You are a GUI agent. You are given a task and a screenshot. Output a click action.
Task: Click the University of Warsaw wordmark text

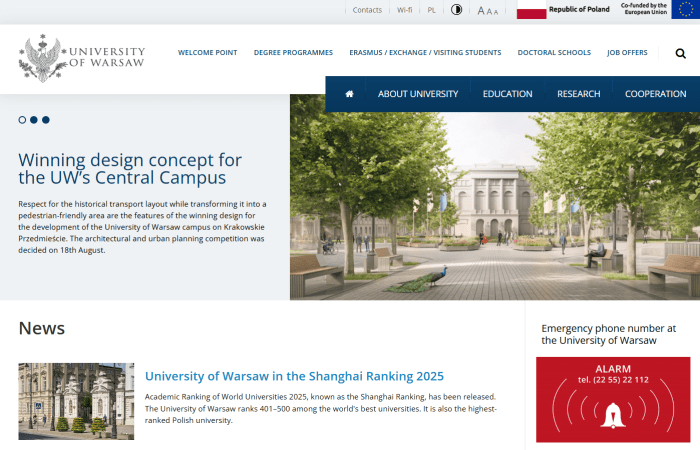pyautogui.click(x=107, y=57)
